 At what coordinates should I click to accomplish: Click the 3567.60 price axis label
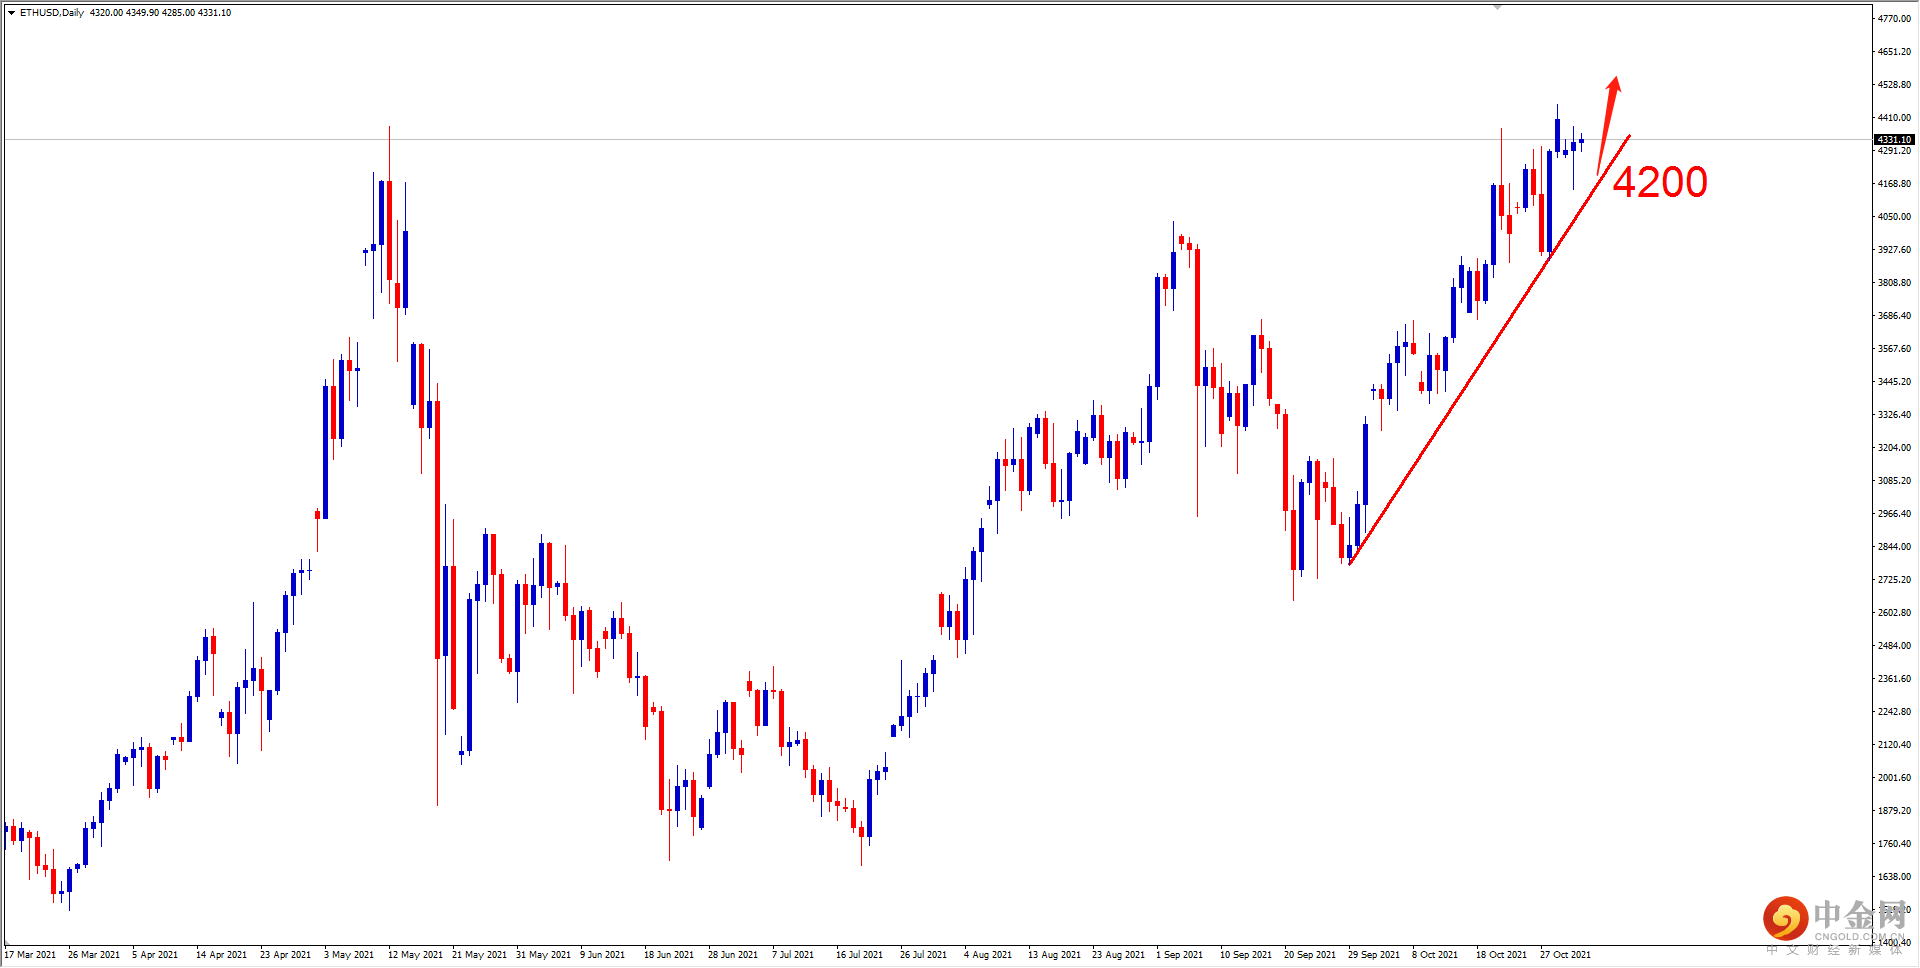point(1894,349)
